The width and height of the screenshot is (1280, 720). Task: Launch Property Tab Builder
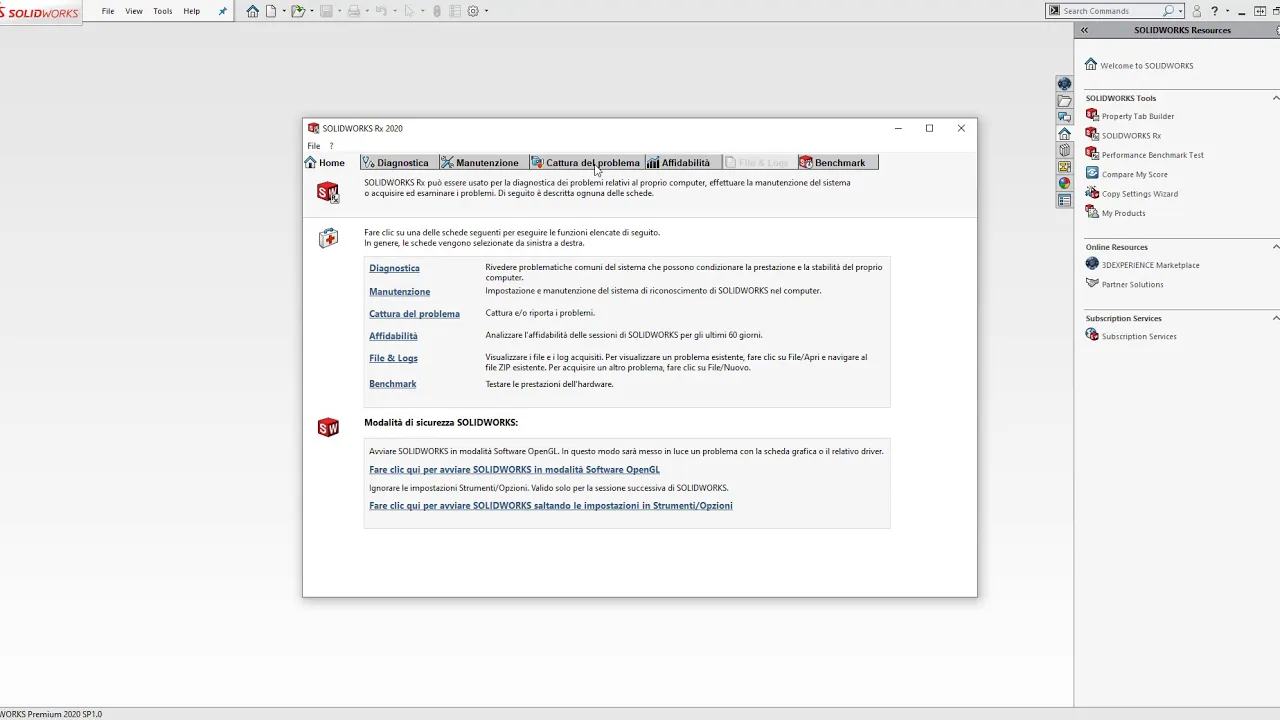click(x=1137, y=116)
